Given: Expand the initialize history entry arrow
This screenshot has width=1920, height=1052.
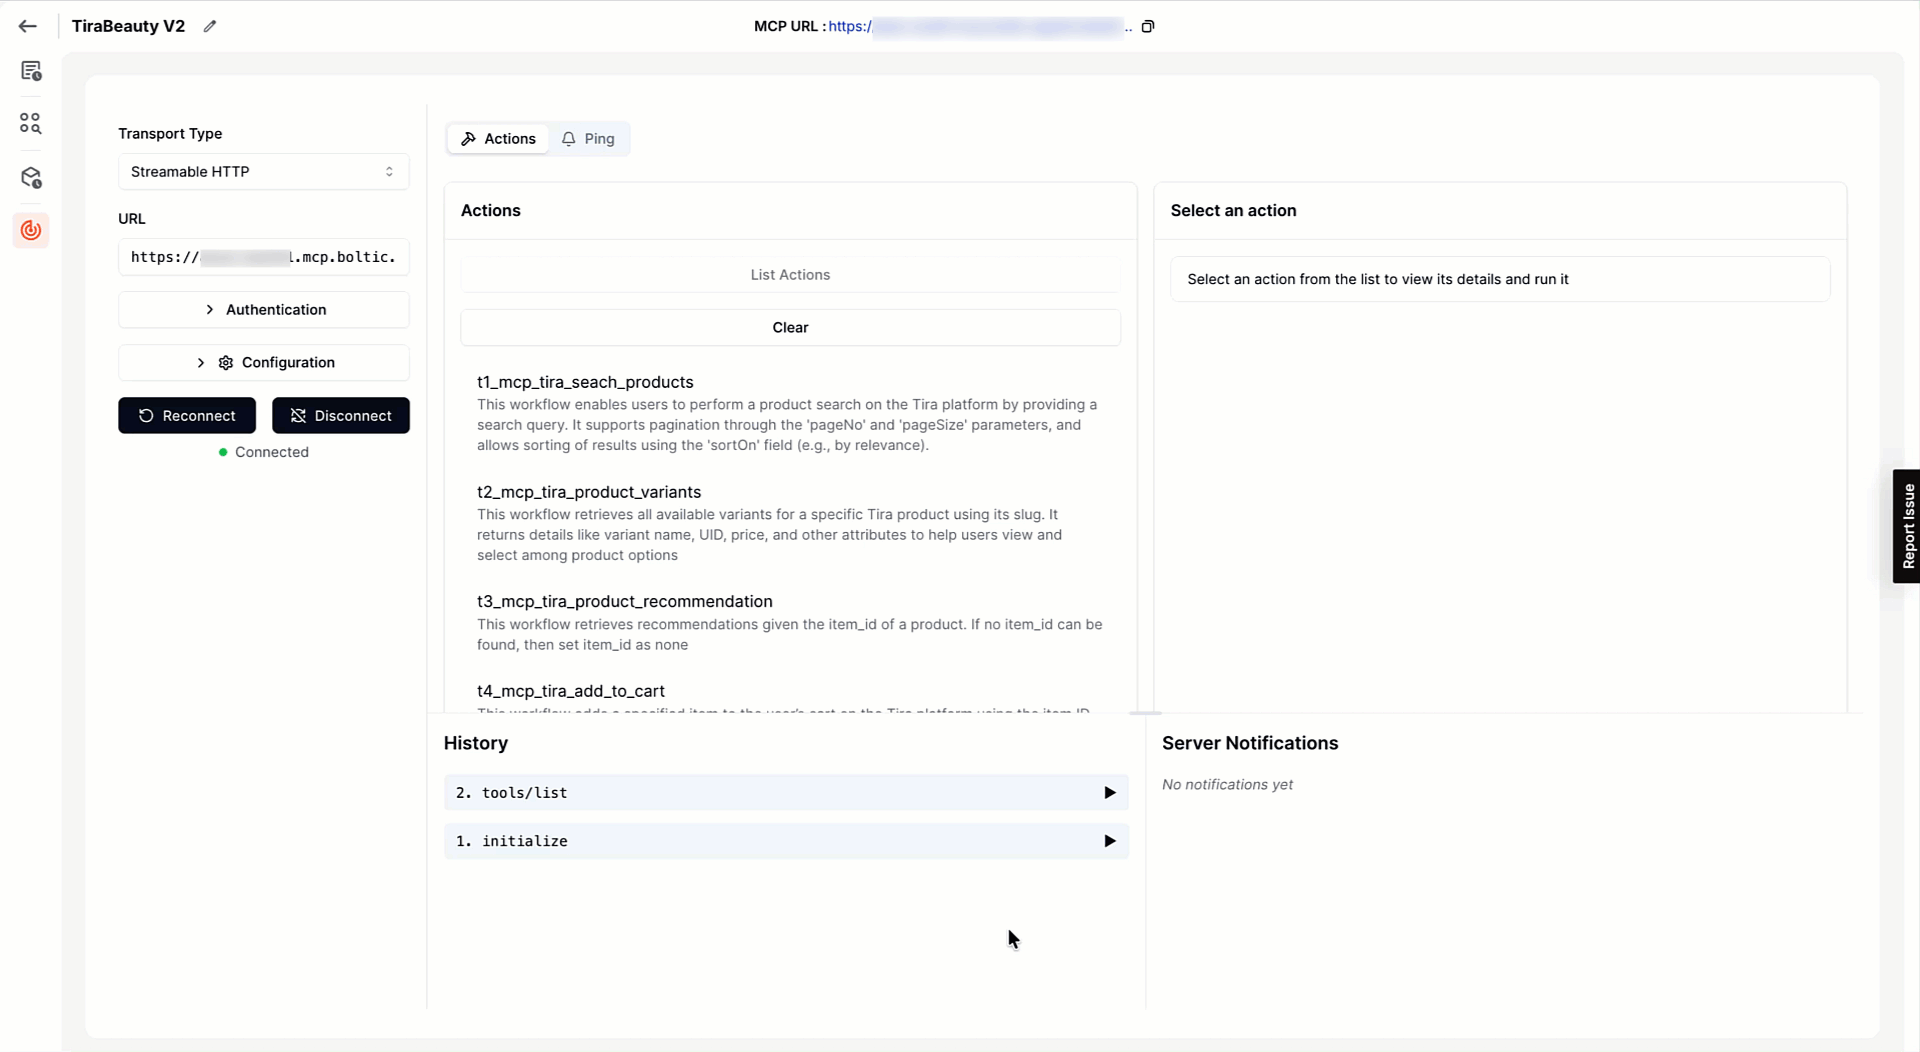Looking at the screenshot, I should tap(1109, 842).
